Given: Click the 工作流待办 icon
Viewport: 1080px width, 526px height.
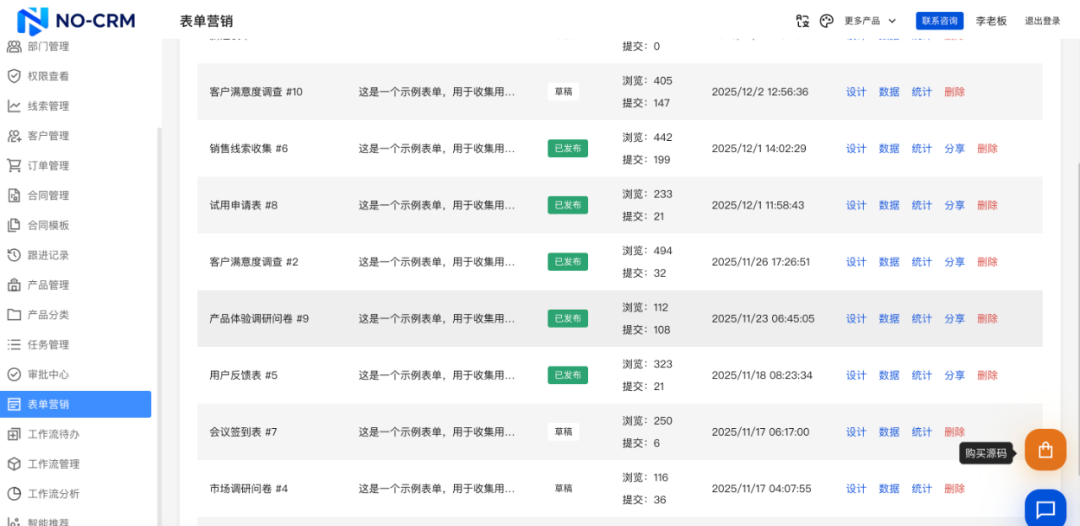Looking at the screenshot, I should pos(14,434).
